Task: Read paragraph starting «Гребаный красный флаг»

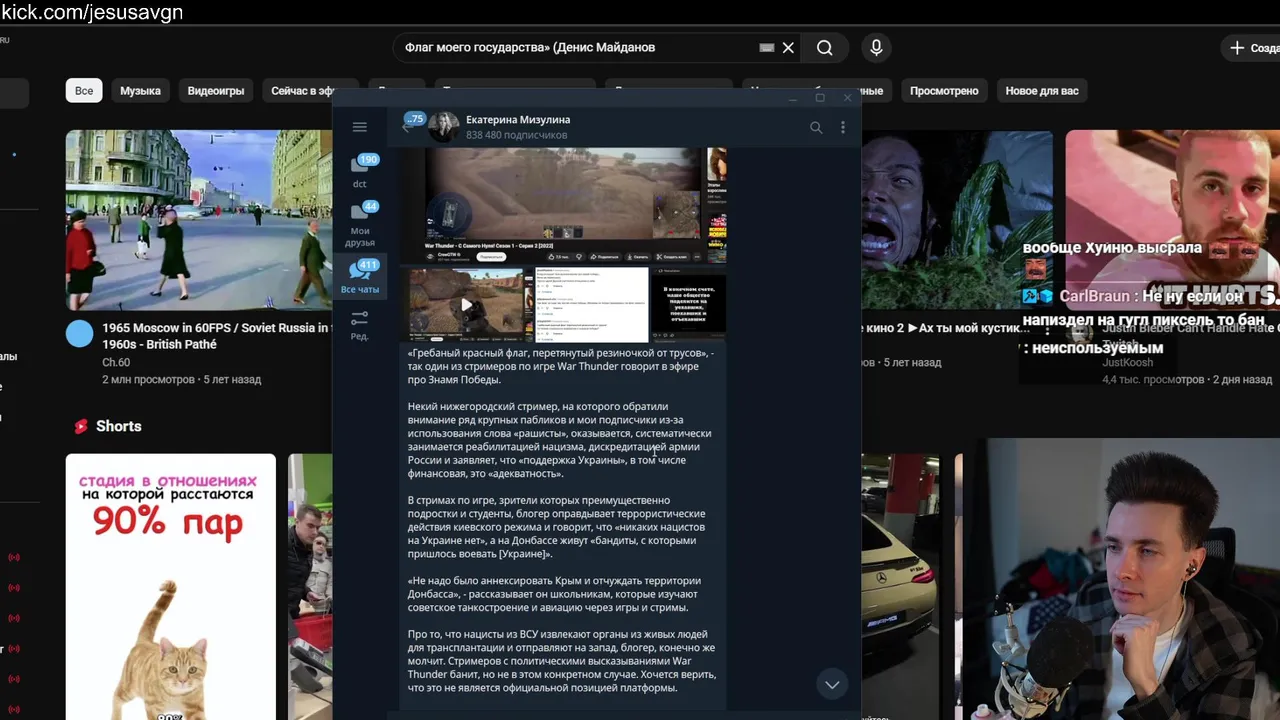Action: (561, 366)
